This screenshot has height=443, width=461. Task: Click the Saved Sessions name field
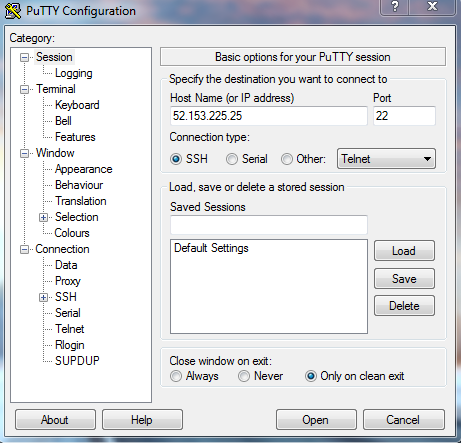tap(269, 225)
